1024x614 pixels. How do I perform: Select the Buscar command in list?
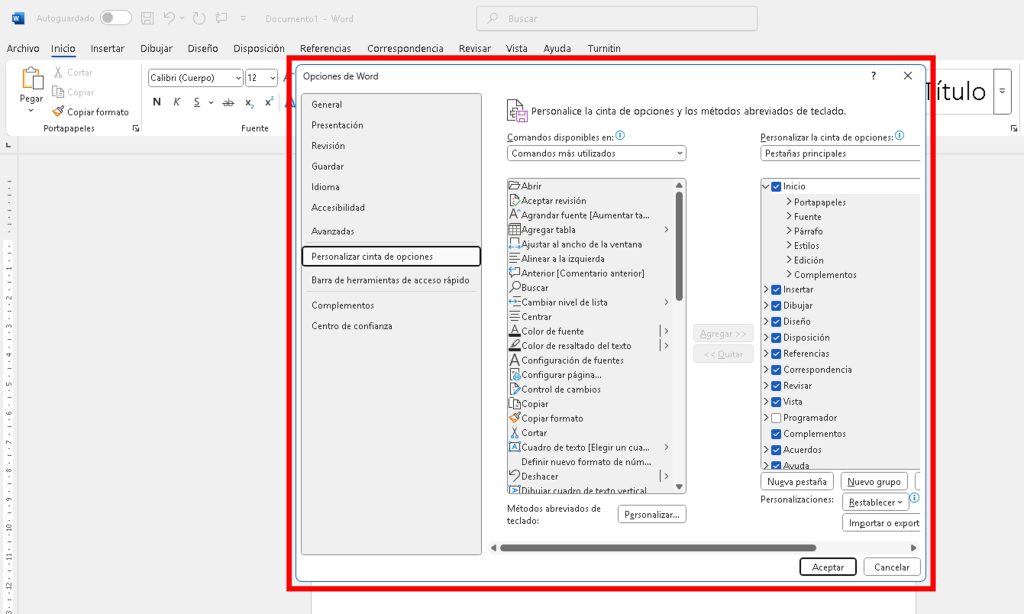[535, 288]
